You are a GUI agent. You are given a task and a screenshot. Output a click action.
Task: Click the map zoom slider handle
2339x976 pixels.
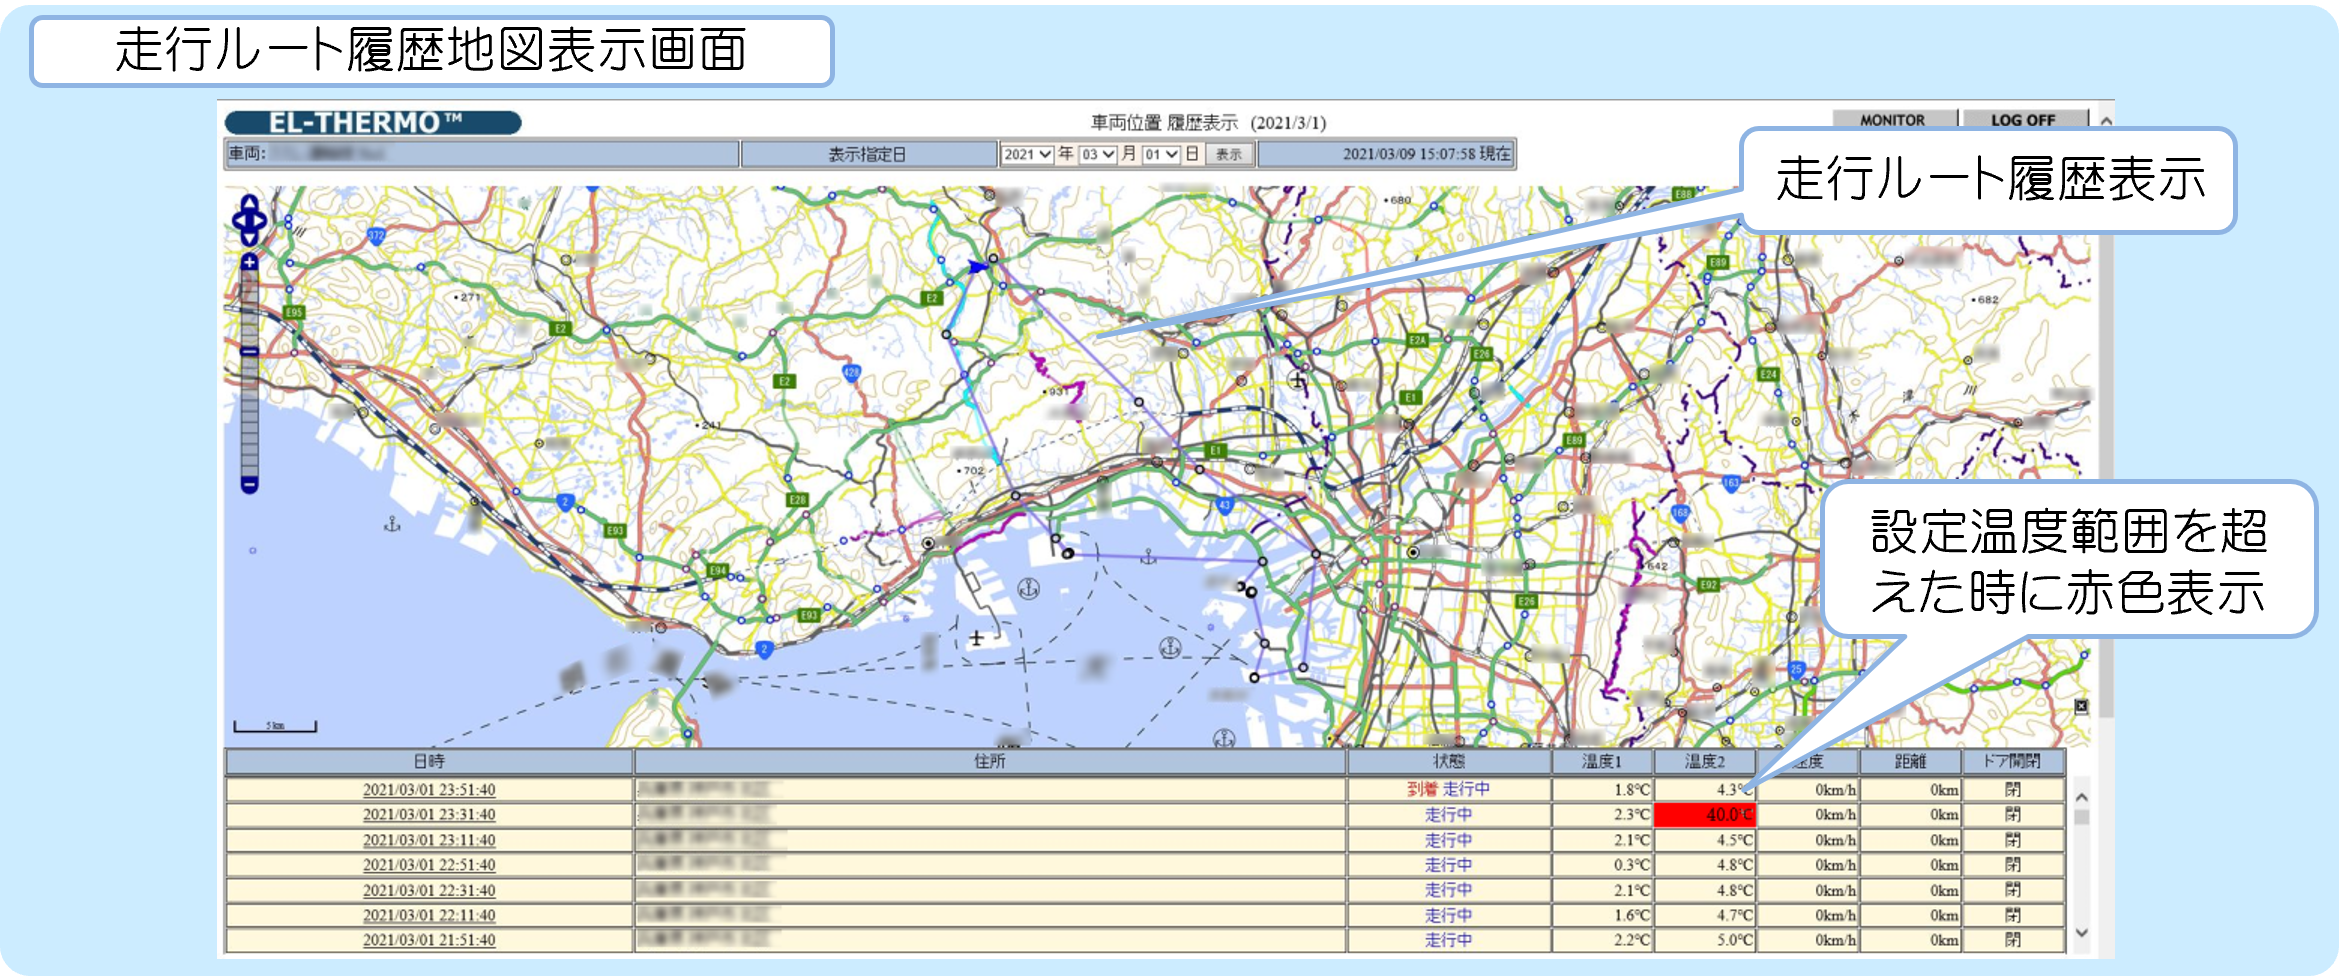click(x=249, y=352)
